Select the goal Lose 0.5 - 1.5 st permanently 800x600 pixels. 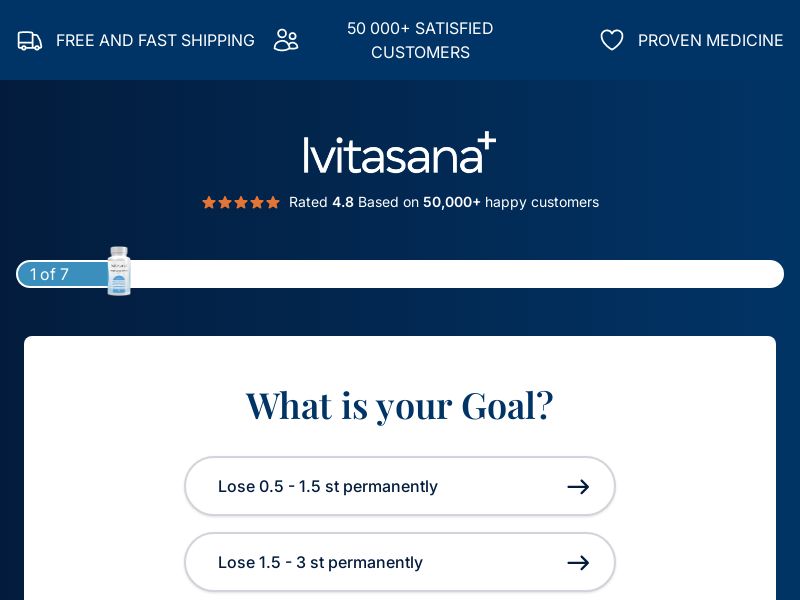click(x=400, y=486)
